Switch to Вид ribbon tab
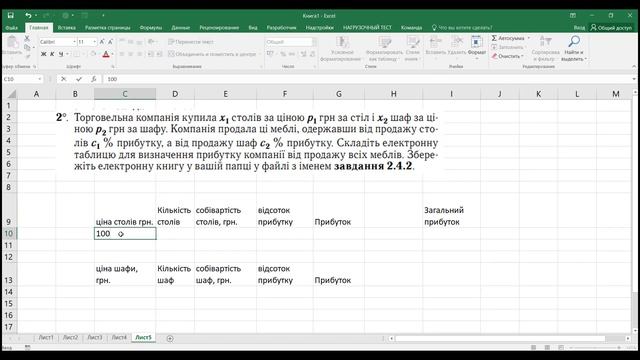Viewport: 640px width, 360px height. point(253,28)
